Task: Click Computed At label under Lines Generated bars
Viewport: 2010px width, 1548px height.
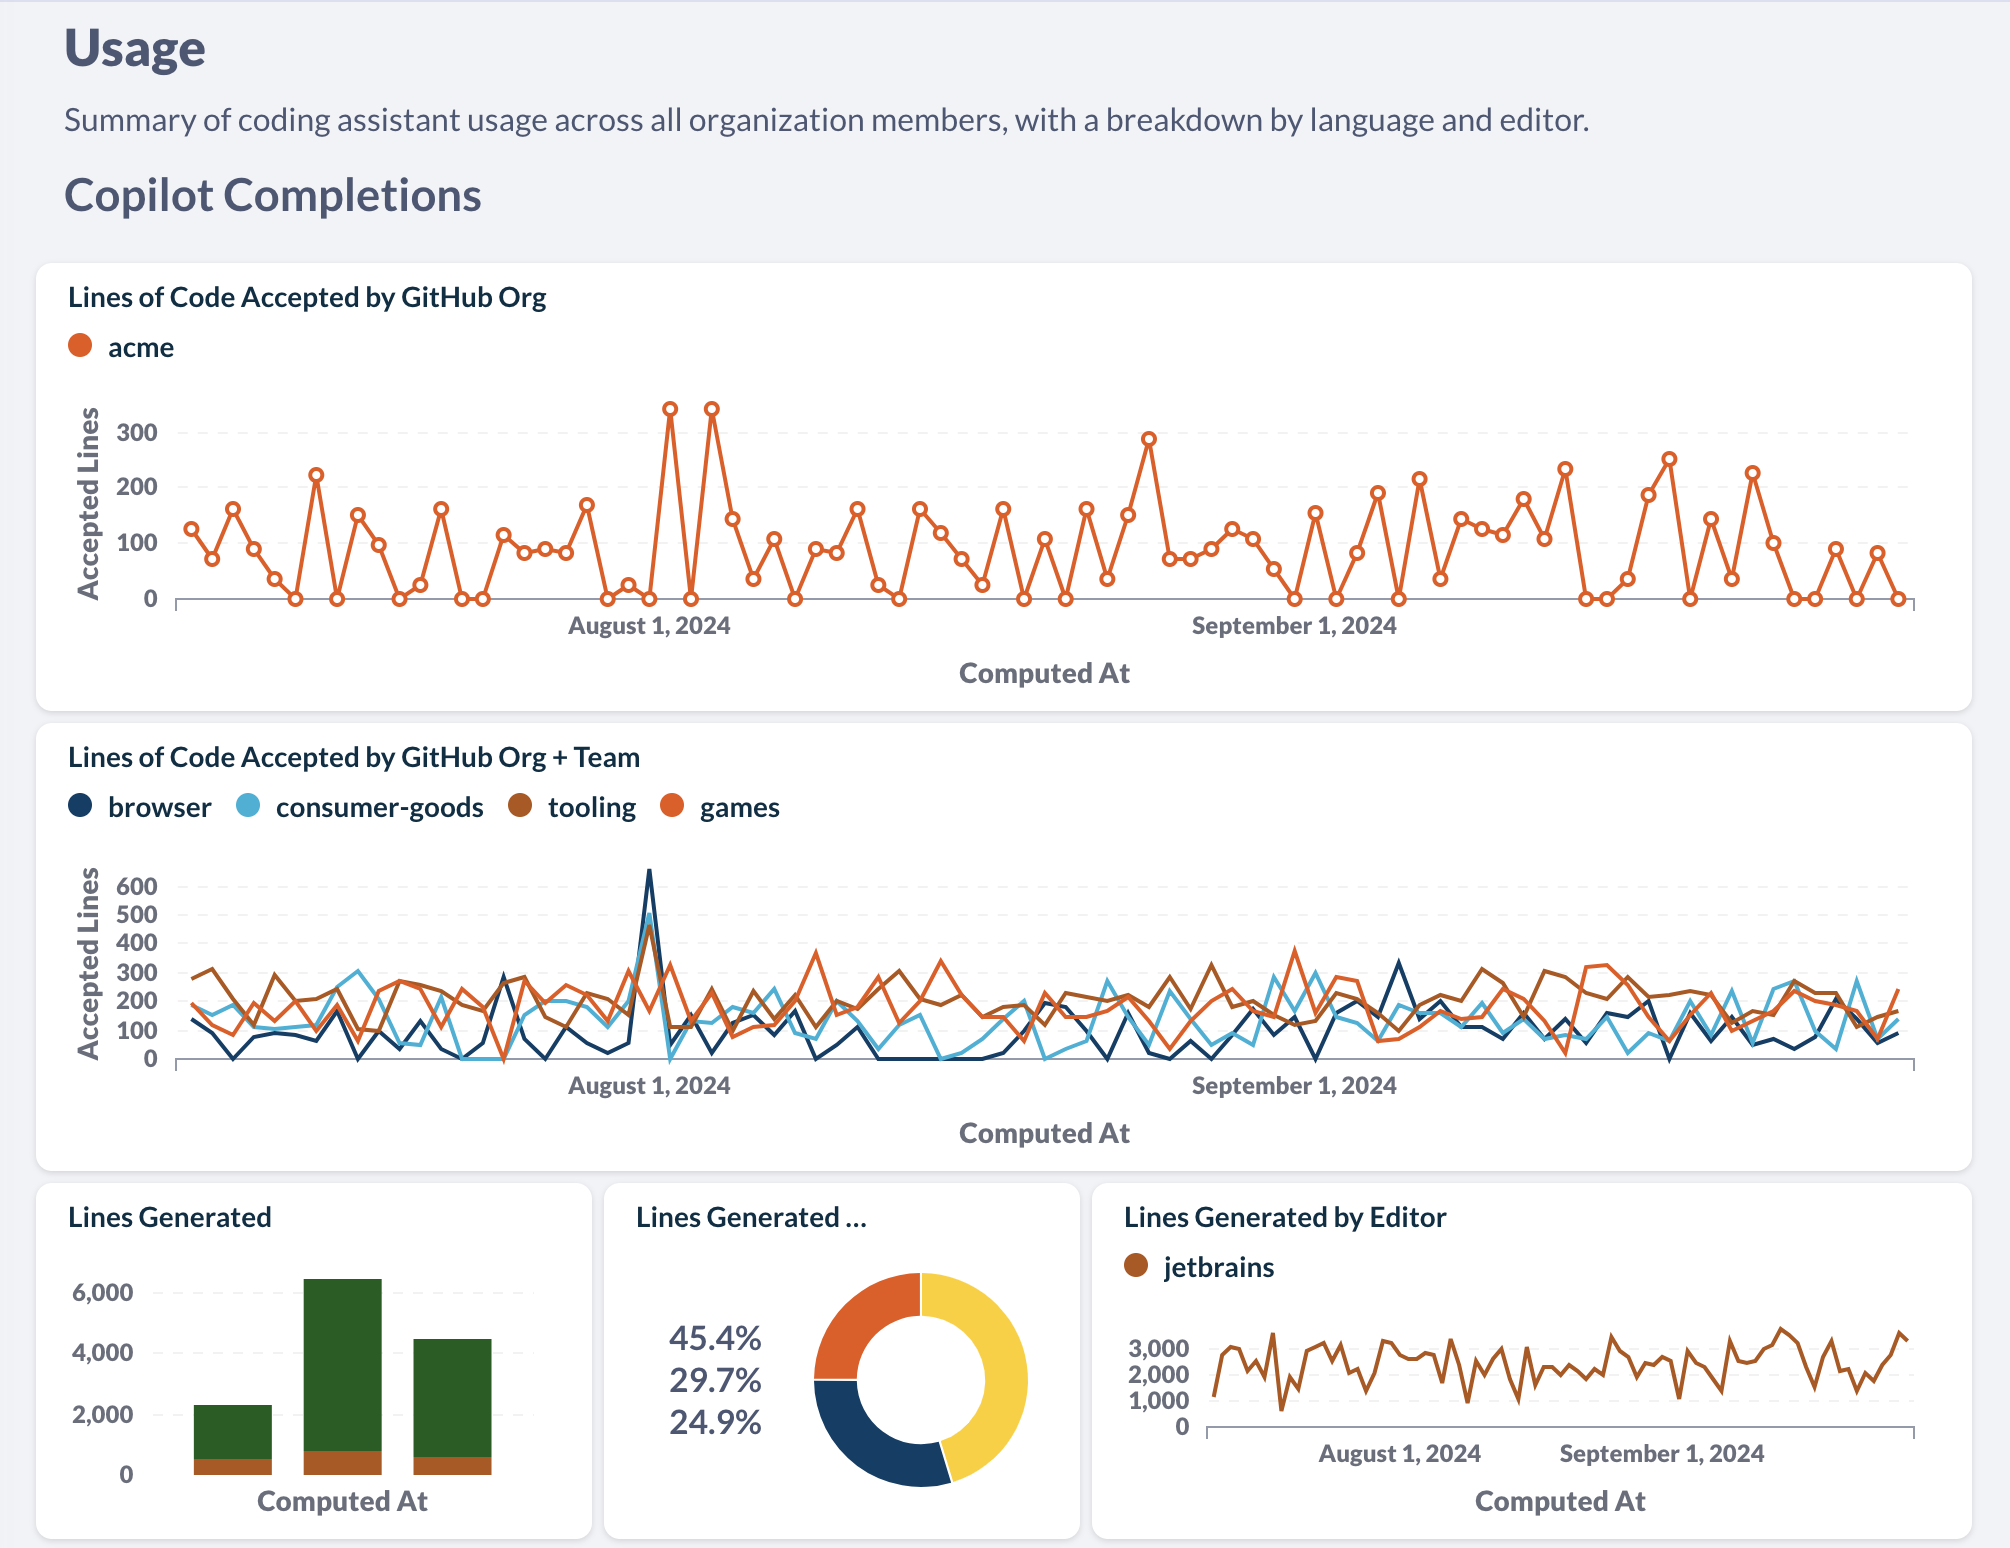Action: [342, 1501]
